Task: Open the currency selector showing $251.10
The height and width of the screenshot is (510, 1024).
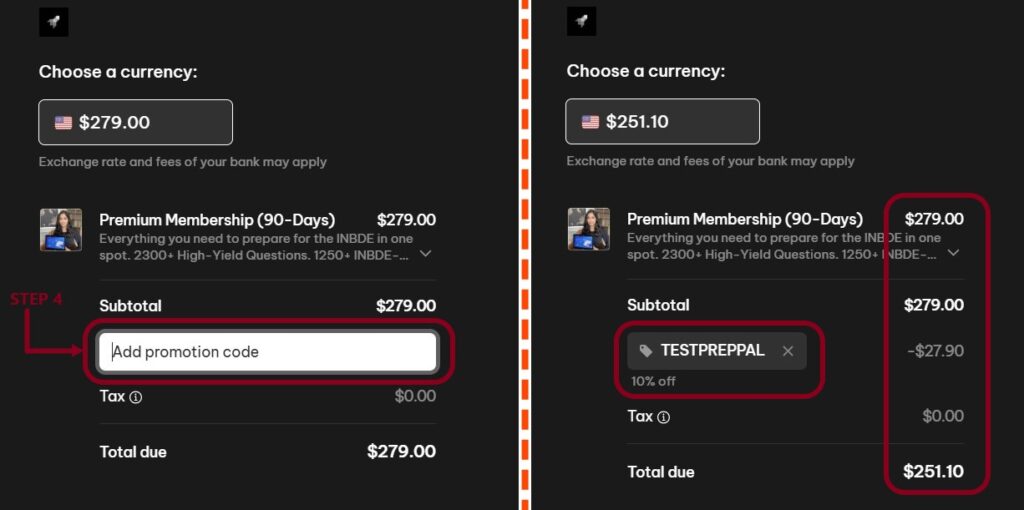Action: 662,122
